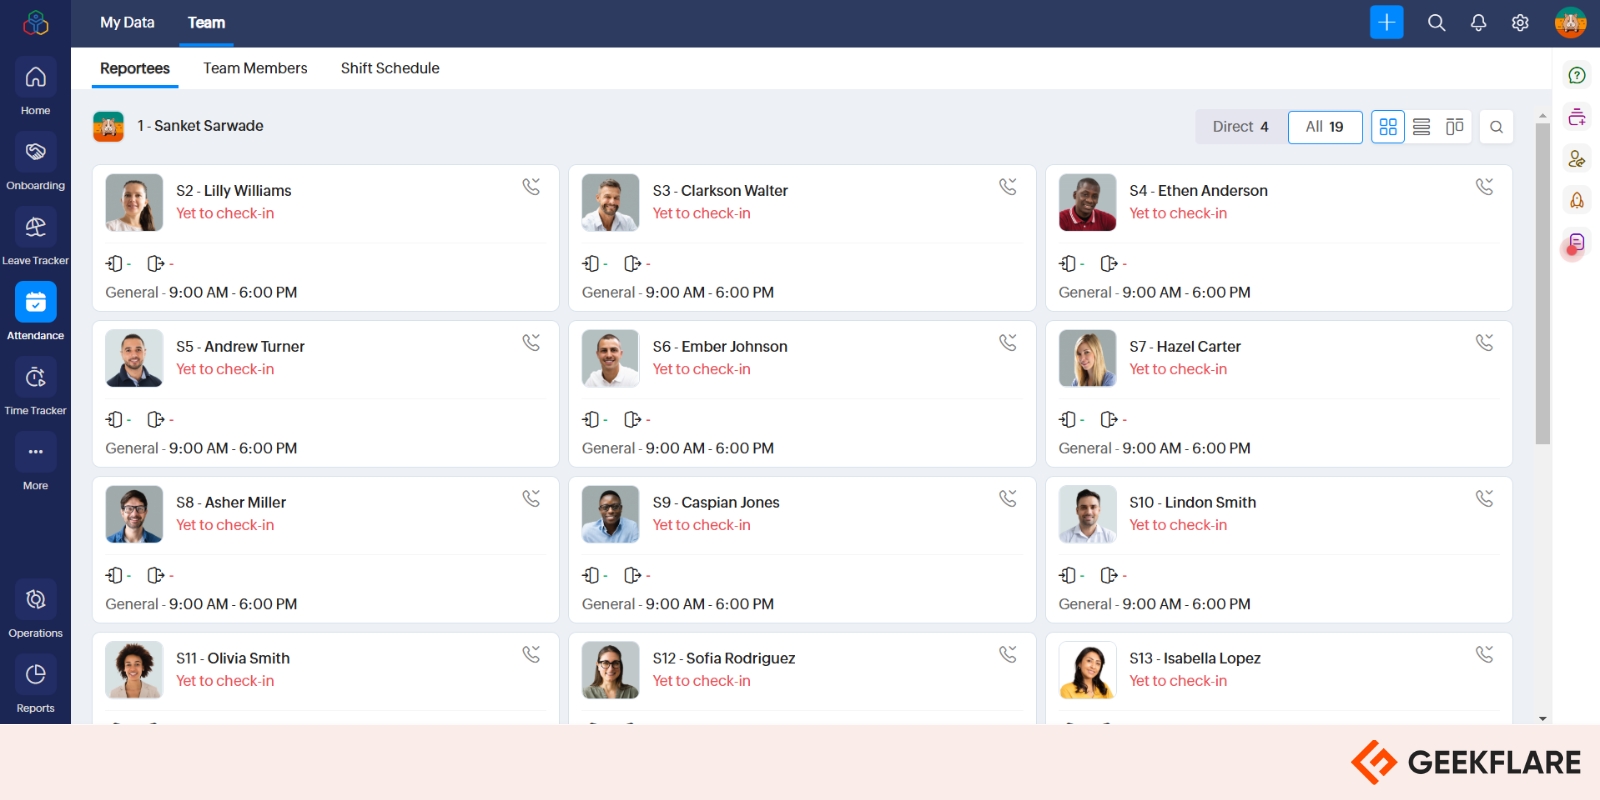This screenshot has height=800, width=1600.
Task: Open S10 - Lindon Smith profile name
Action: 1193,503
